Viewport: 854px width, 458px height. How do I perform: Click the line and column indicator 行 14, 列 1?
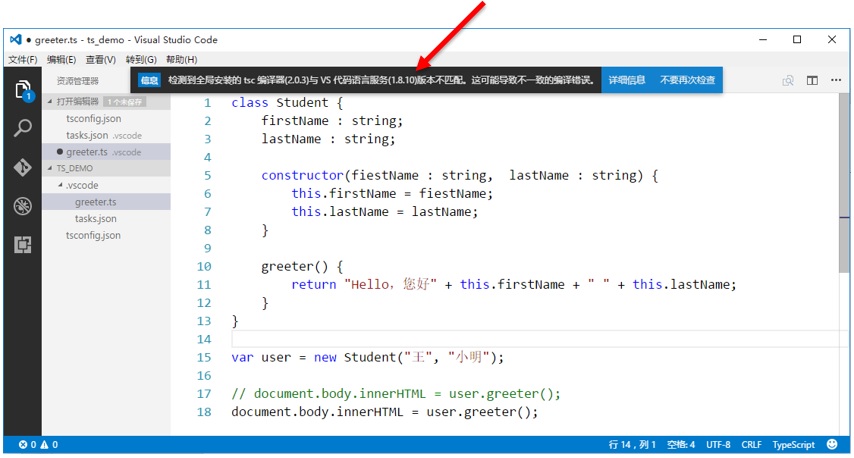coord(632,444)
